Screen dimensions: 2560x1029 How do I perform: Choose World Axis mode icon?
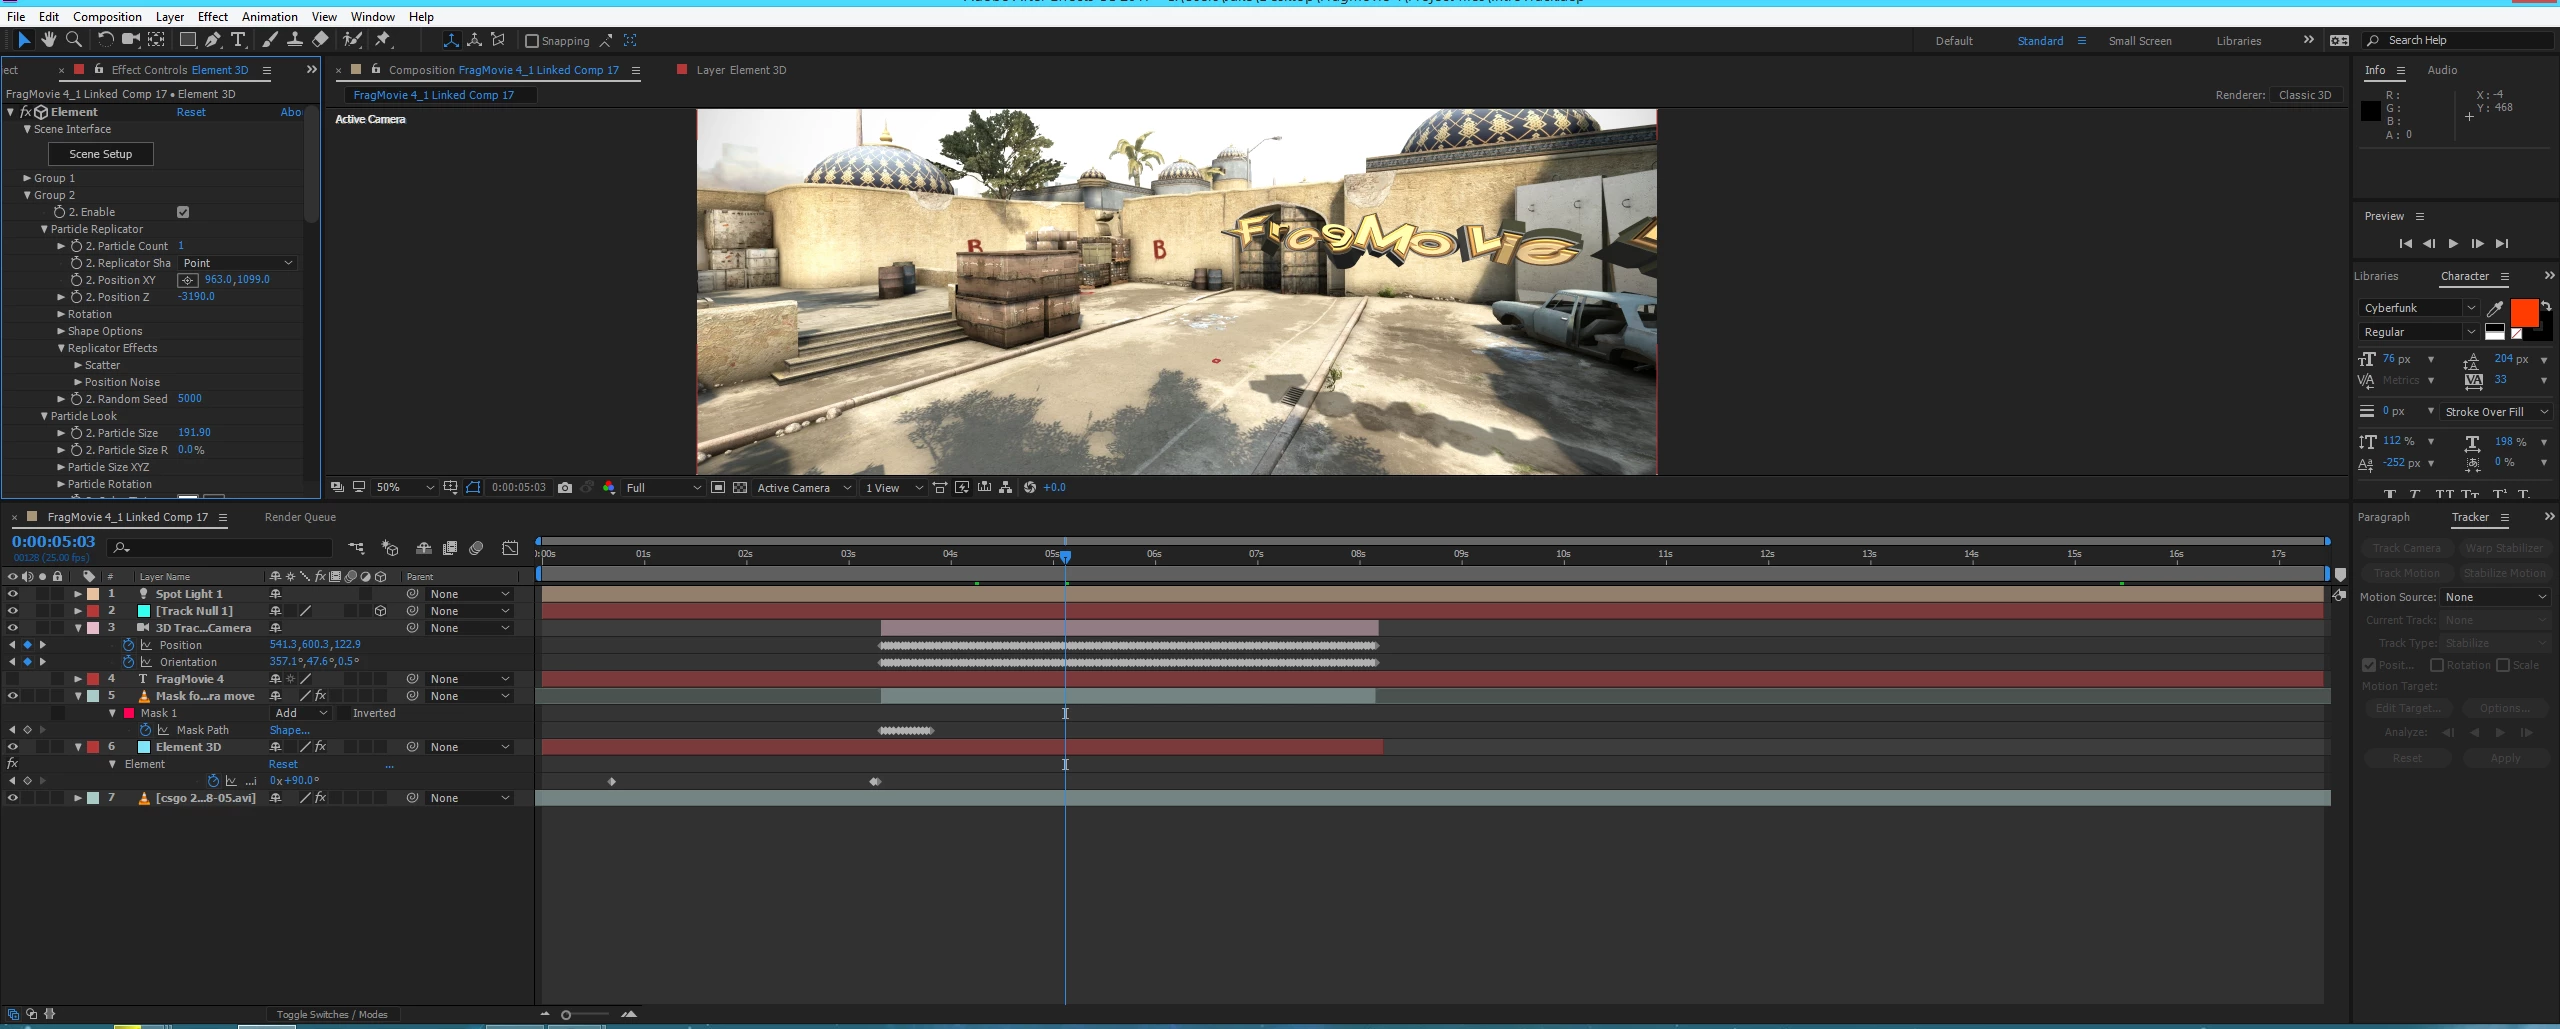point(474,40)
